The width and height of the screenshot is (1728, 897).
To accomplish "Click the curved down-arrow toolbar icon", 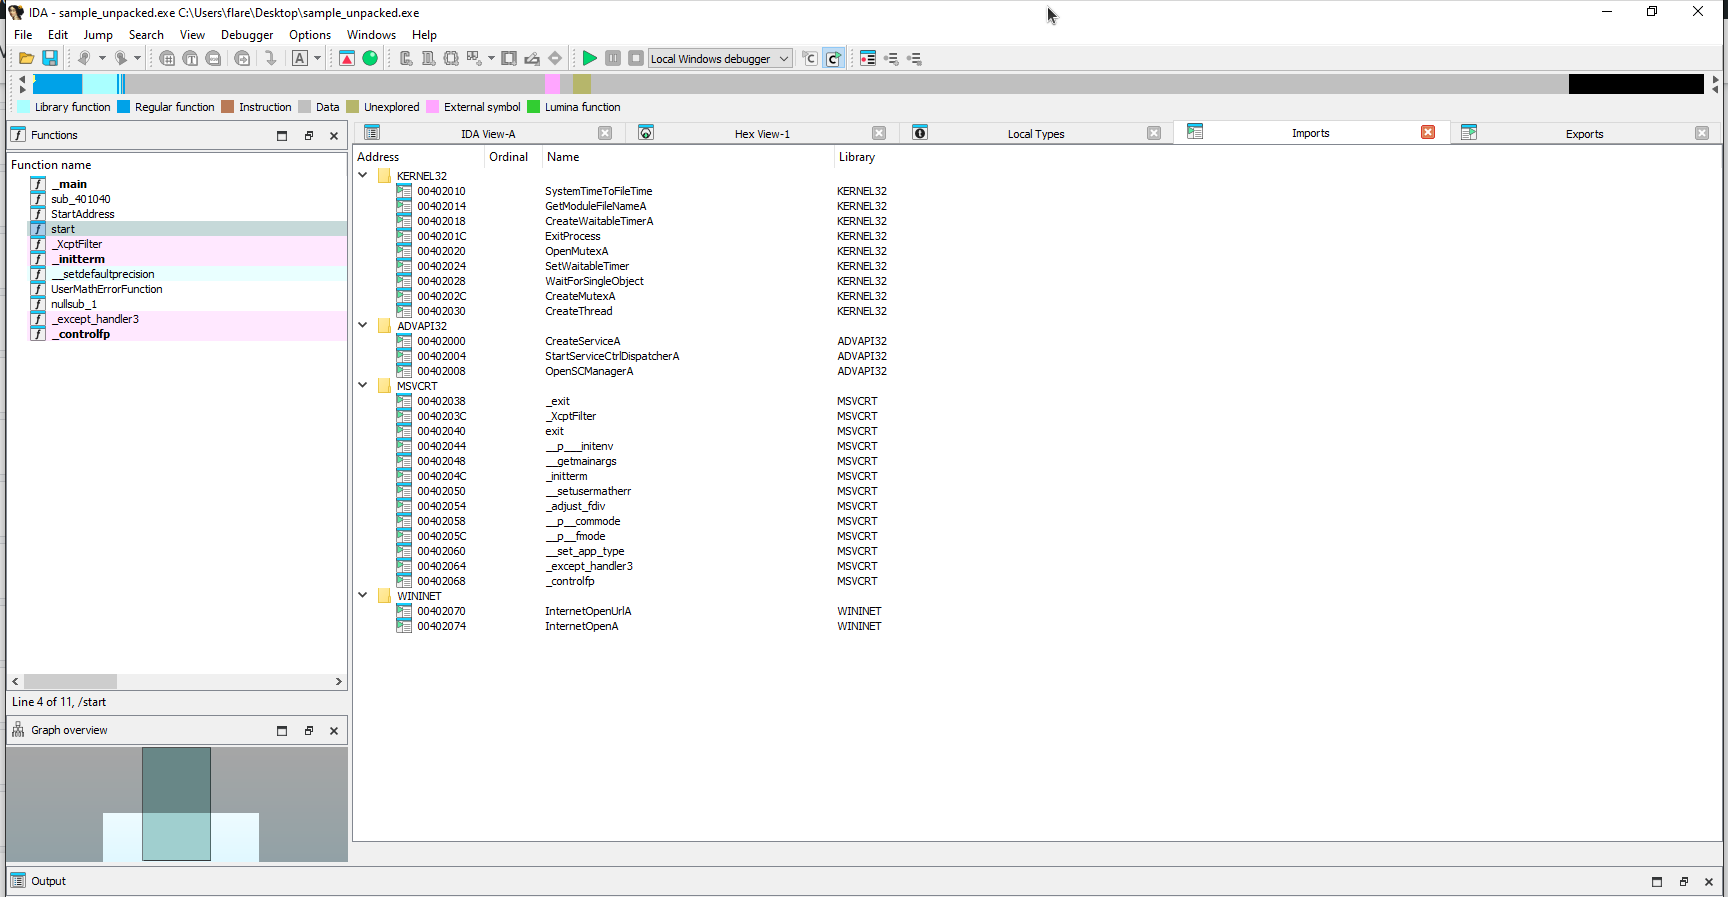I will pos(270,59).
